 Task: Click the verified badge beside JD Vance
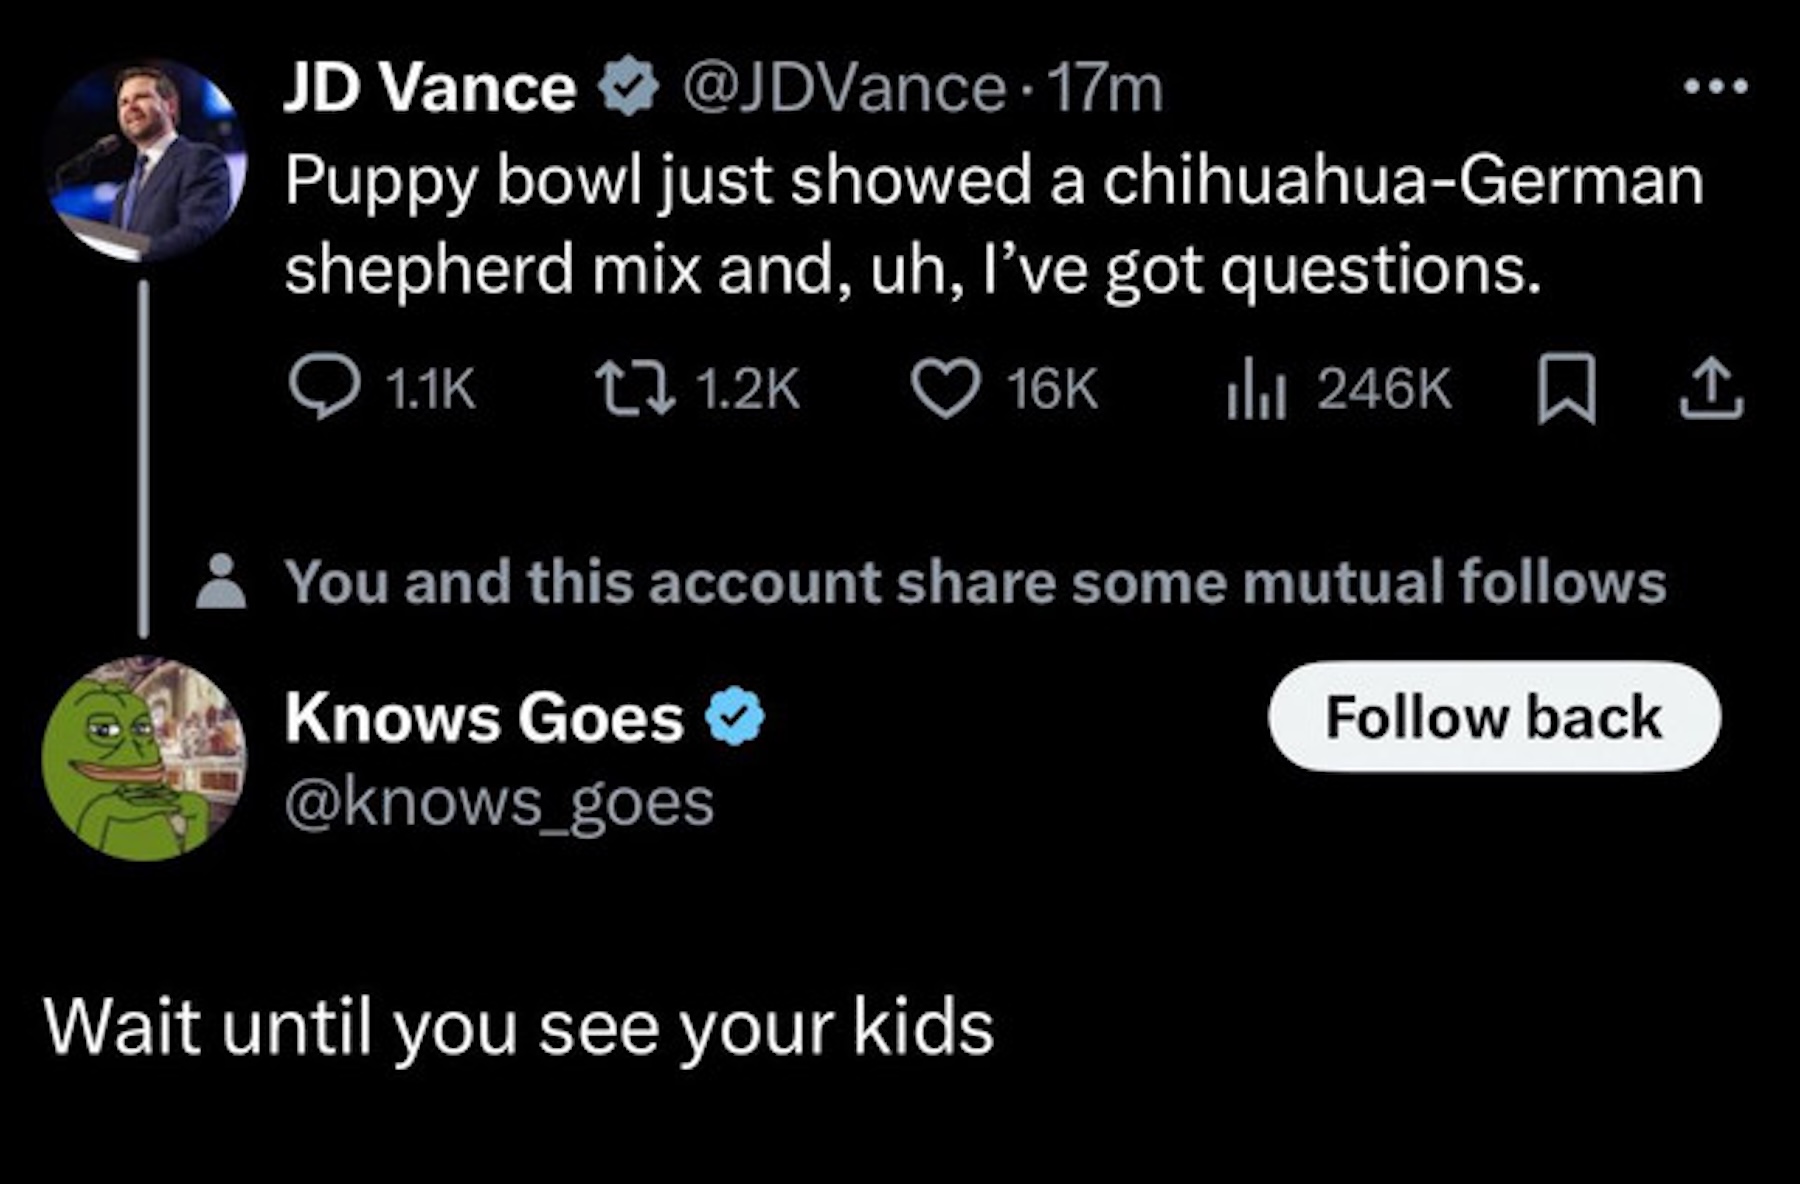(628, 87)
